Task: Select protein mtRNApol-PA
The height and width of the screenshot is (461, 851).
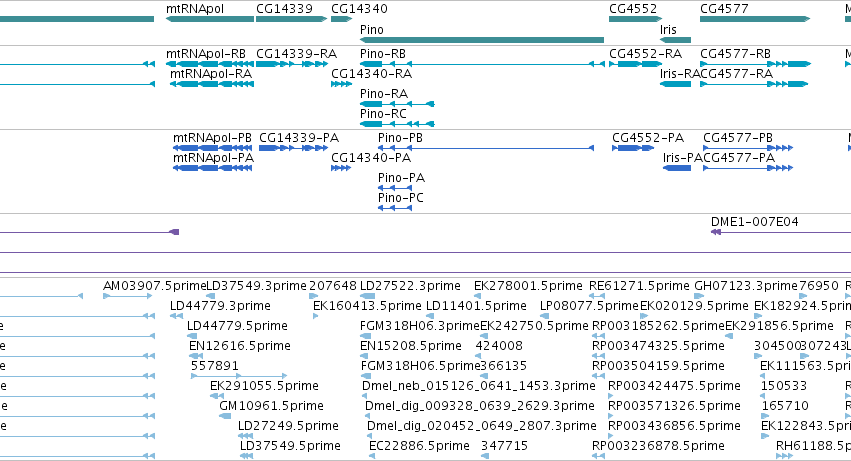Action: [213, 158]
